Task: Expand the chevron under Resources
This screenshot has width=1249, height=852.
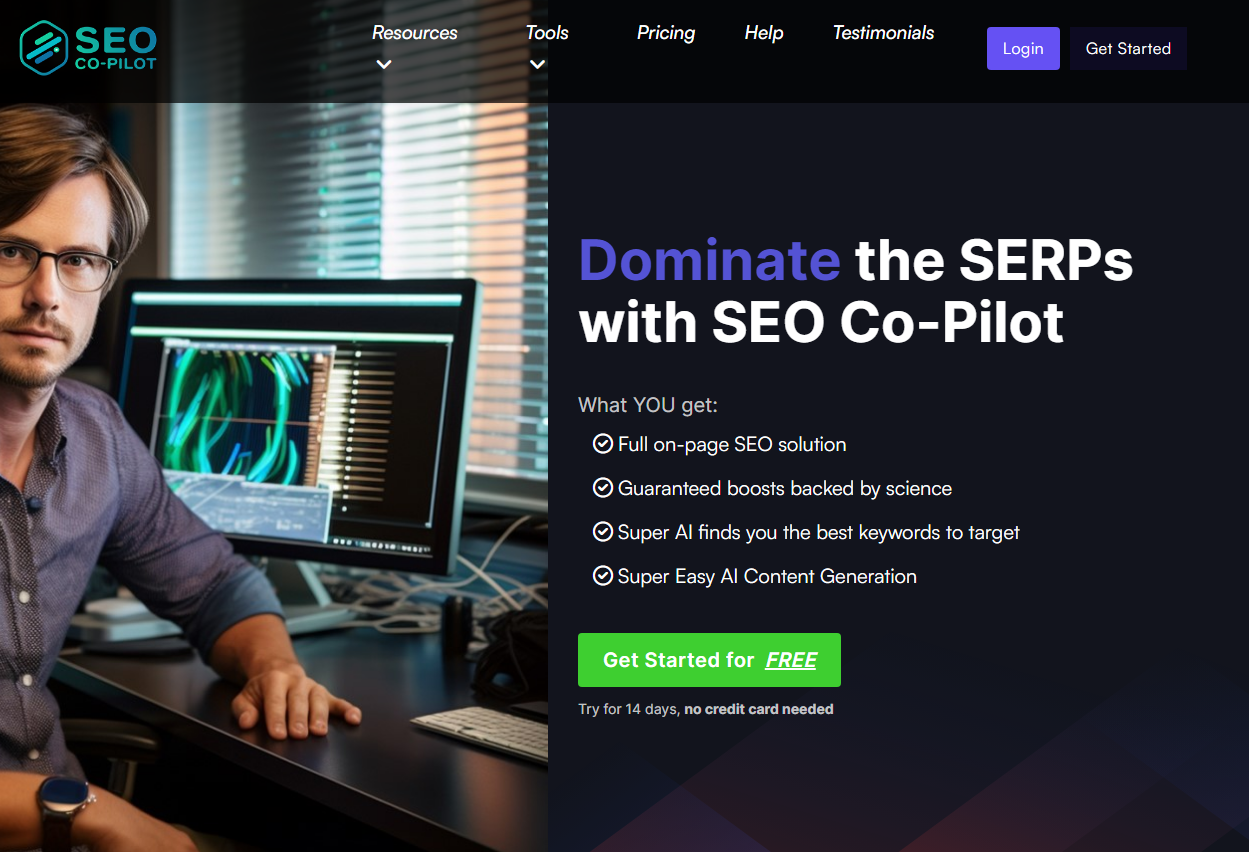Action: point(383,65)
